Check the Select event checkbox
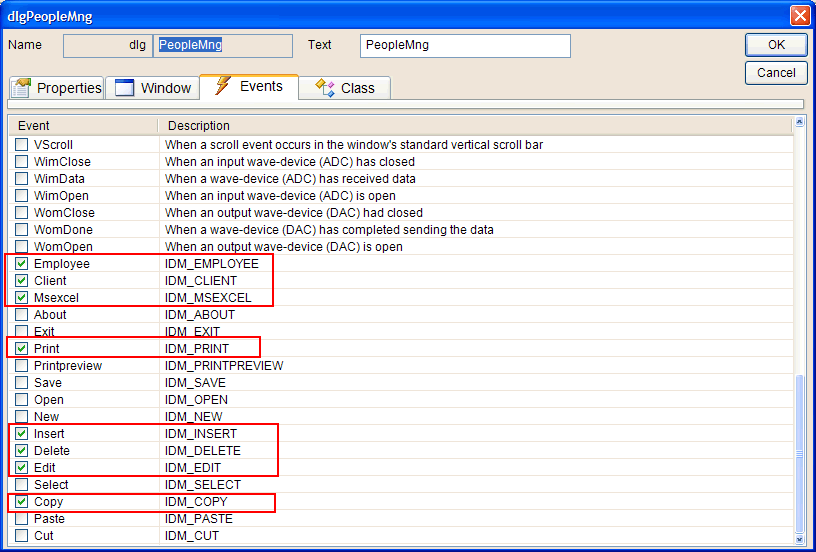 point(21,484)
